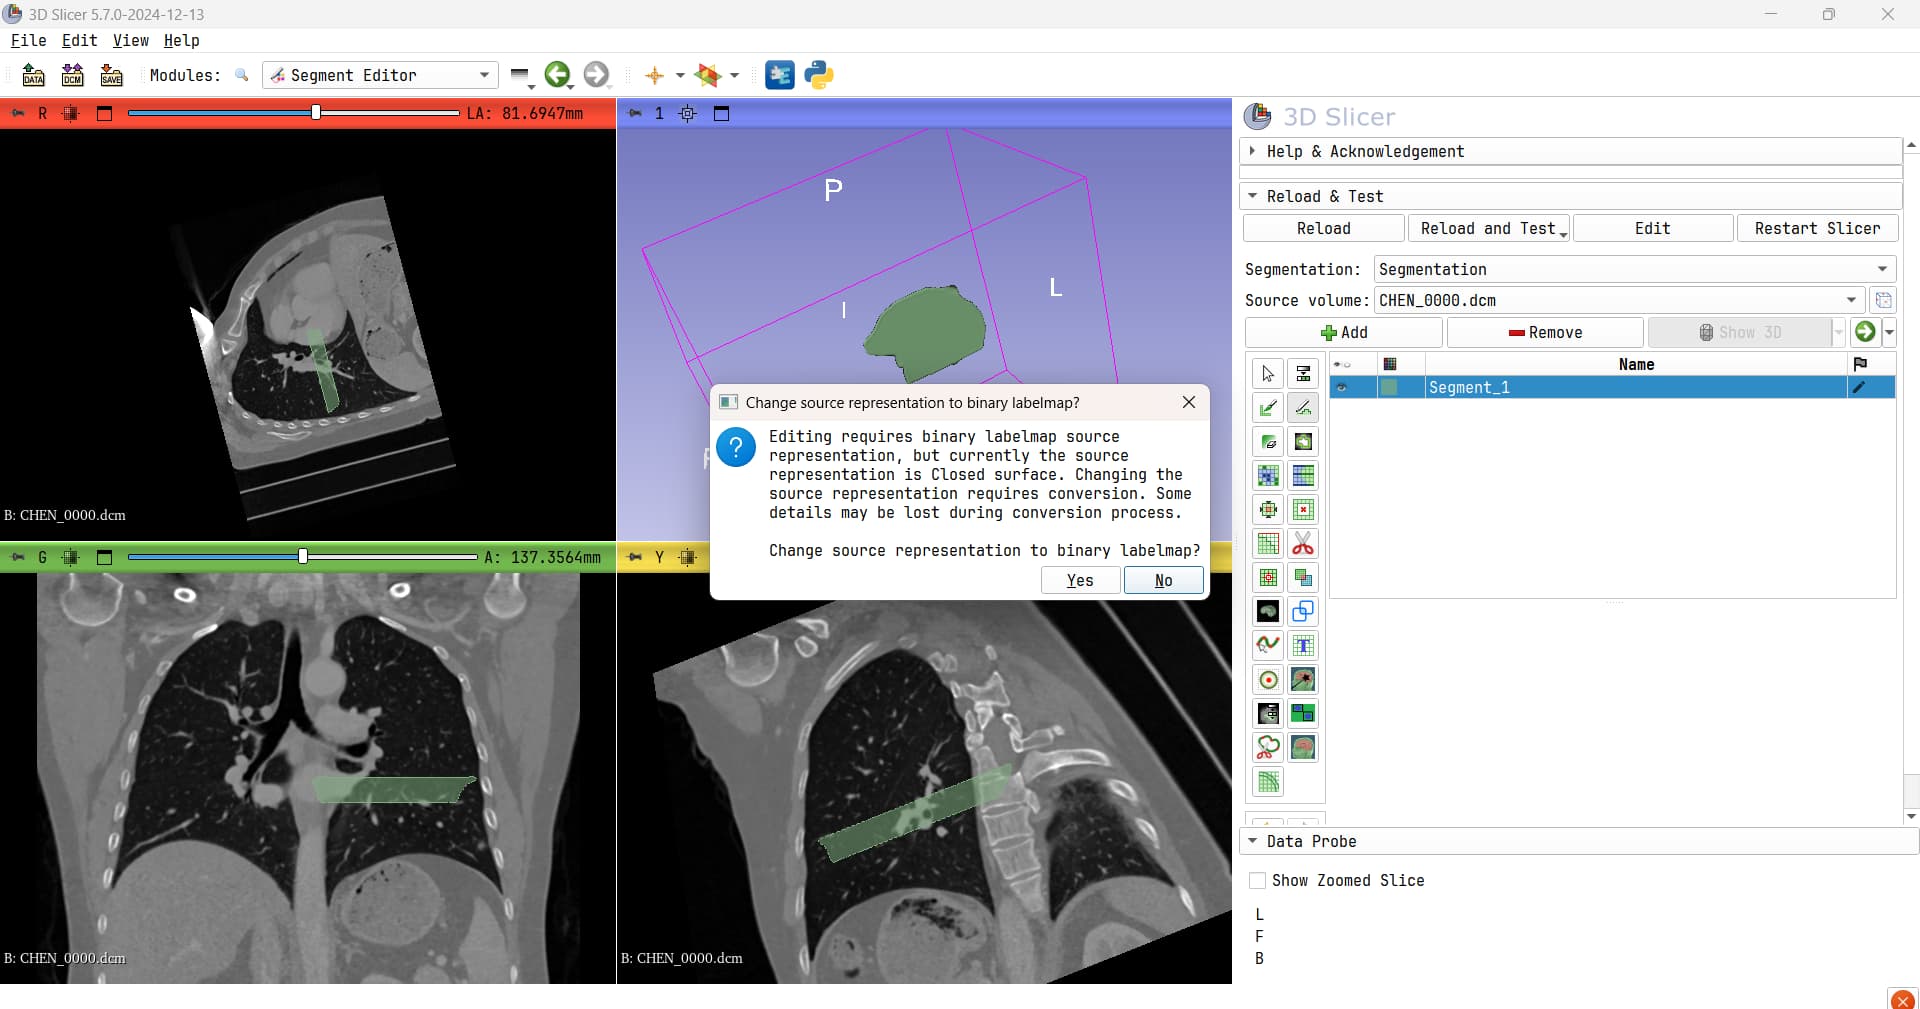
Task: Open the File menu
Action: point(28,41)
